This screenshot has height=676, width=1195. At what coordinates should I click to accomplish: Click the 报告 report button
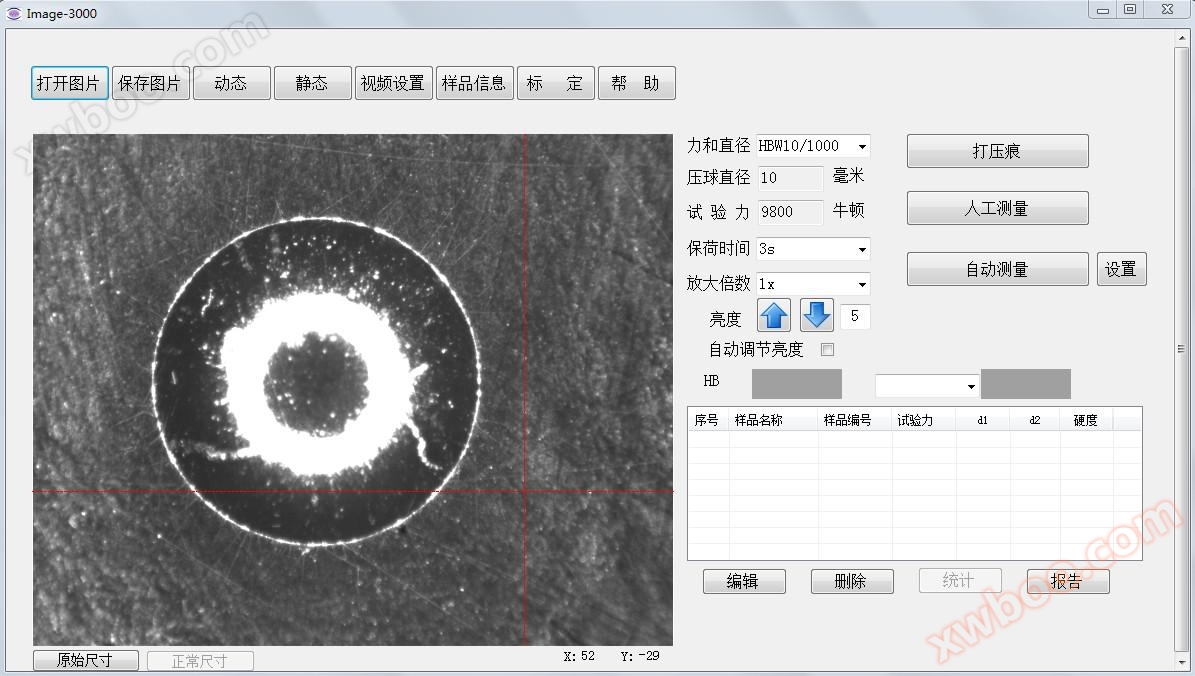tap(1067, 581)
